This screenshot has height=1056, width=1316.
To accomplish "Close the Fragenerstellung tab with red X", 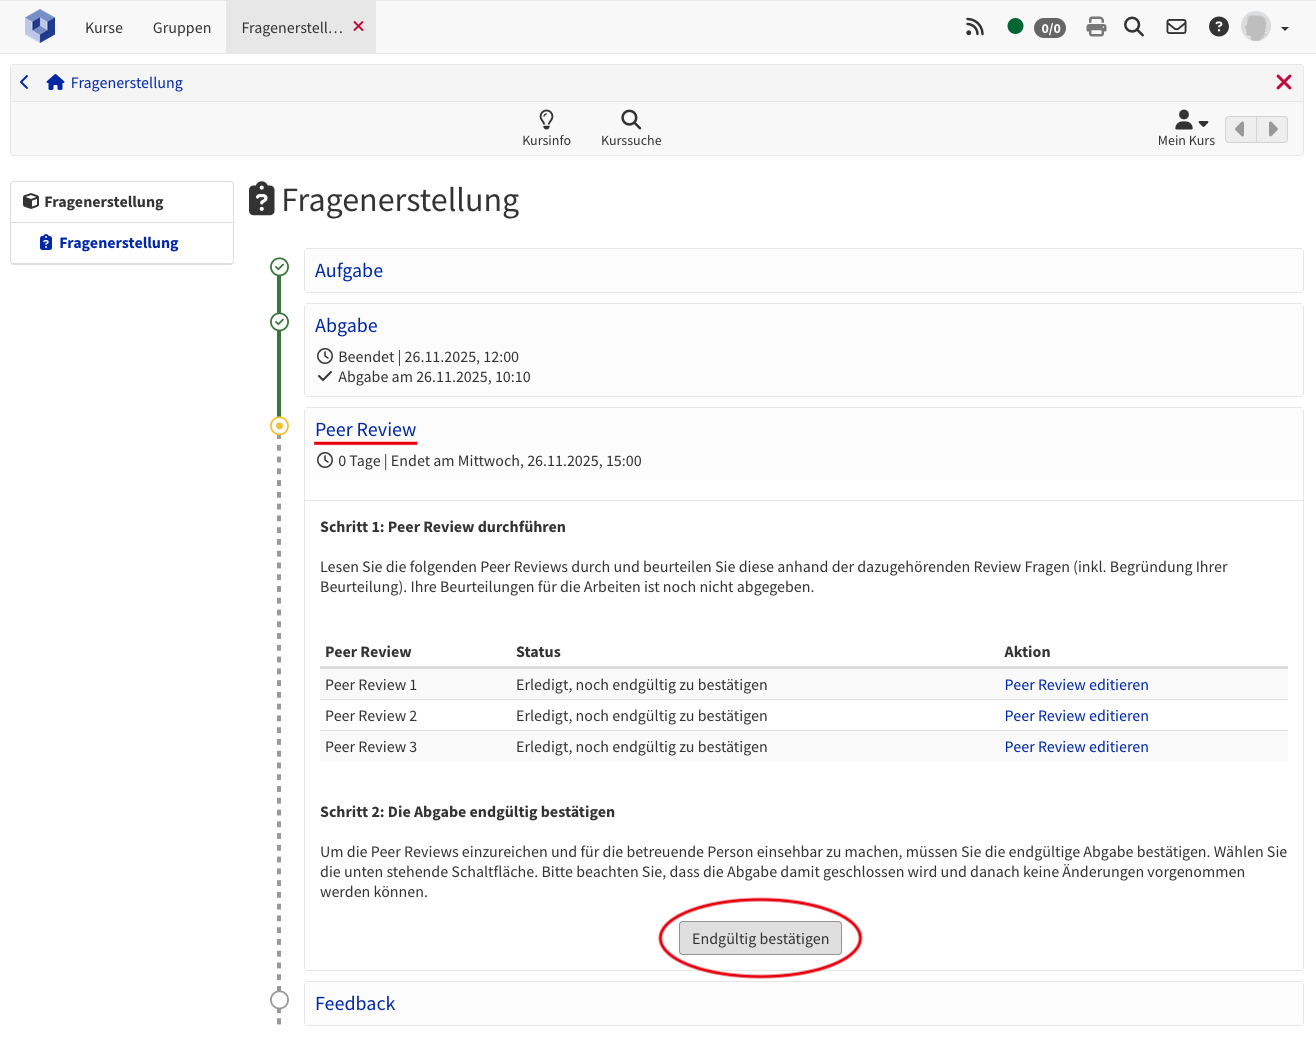I will click(x=359, y=27).
